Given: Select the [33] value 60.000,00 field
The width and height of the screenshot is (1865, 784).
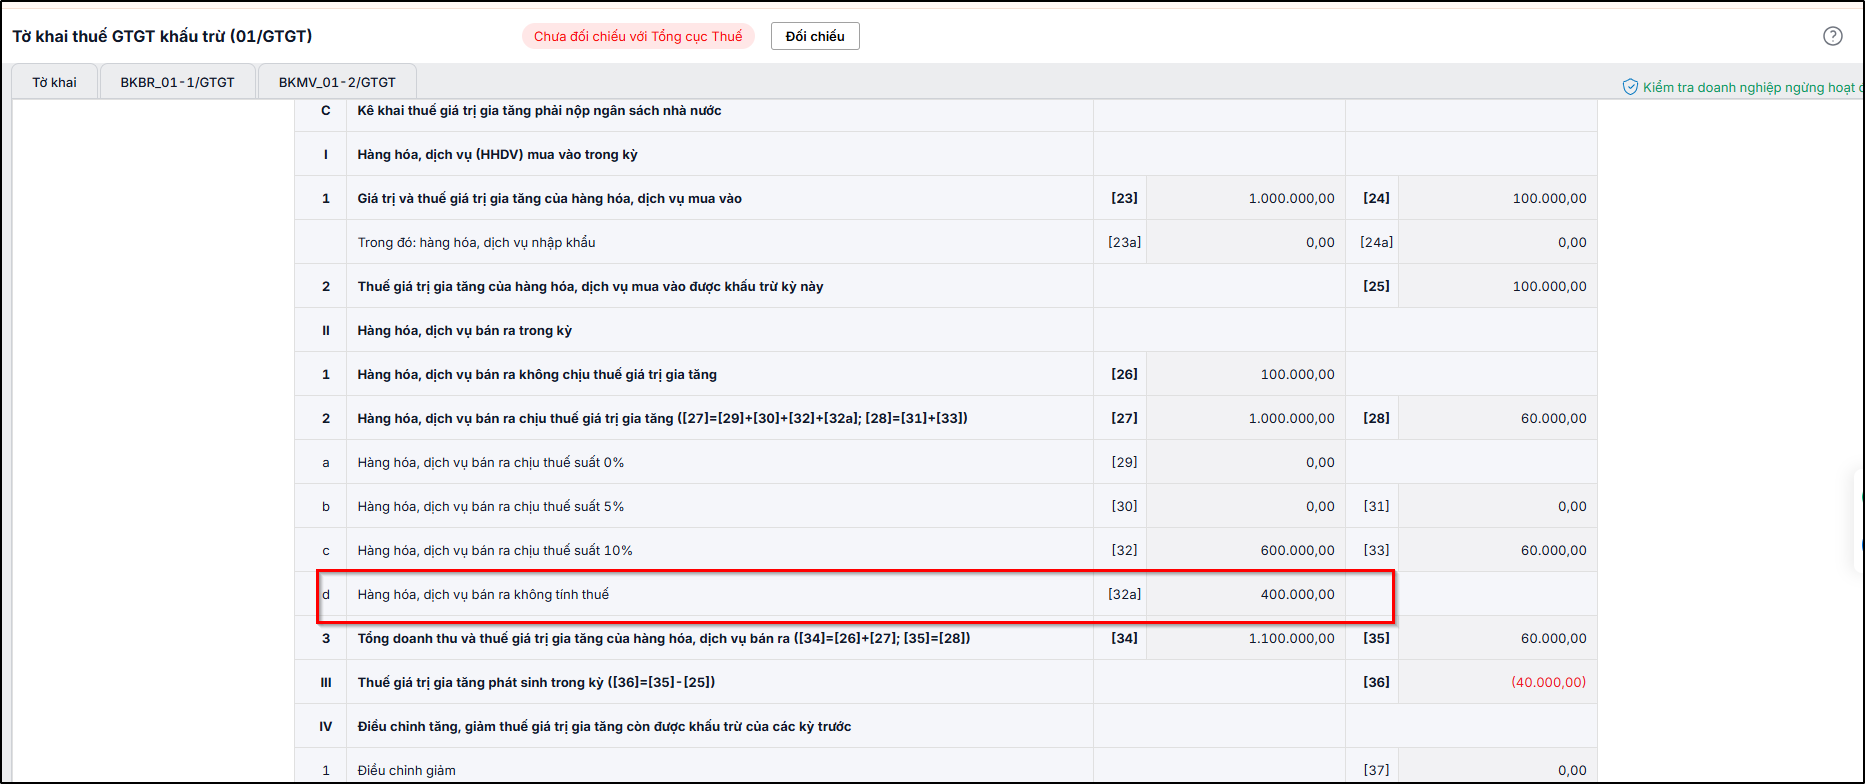Looking at the screenshot, I should (x=1497, y=550).
